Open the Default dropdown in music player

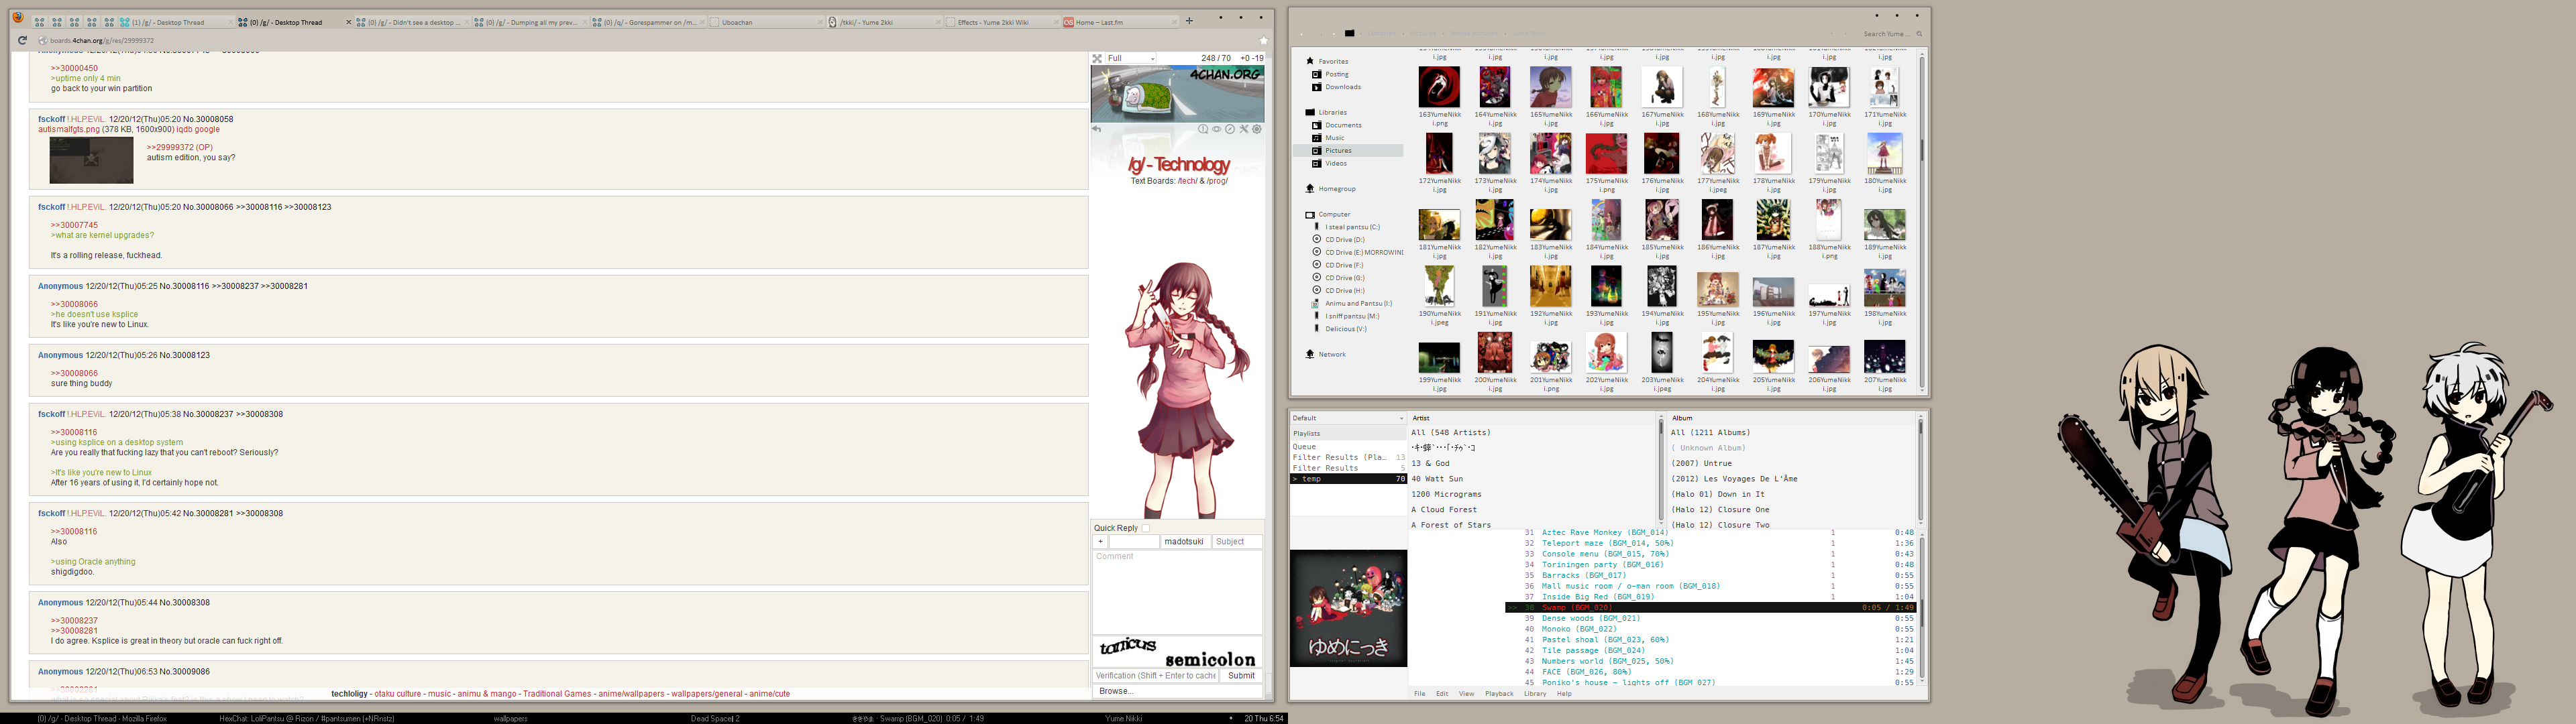[1347, 418]
